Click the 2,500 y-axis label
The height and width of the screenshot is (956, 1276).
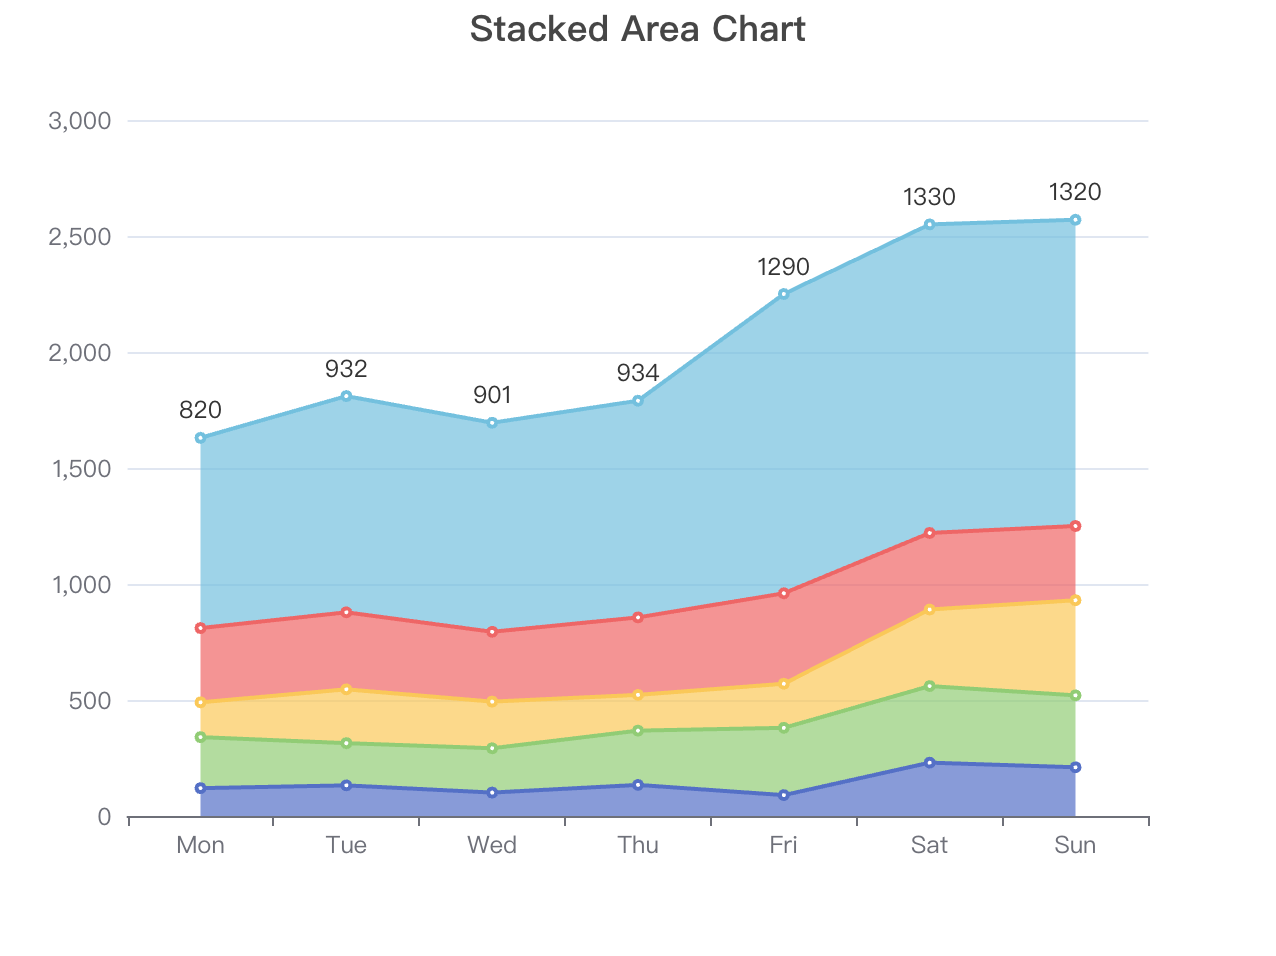coord(79,237)
